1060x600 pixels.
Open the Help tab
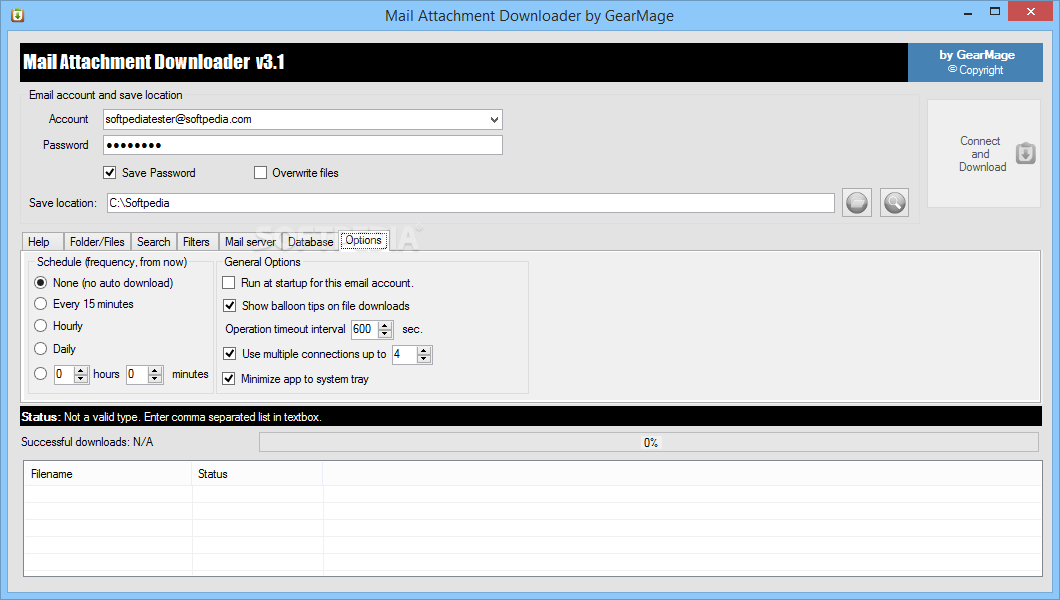pyautogui.click(x=43, y=242)
